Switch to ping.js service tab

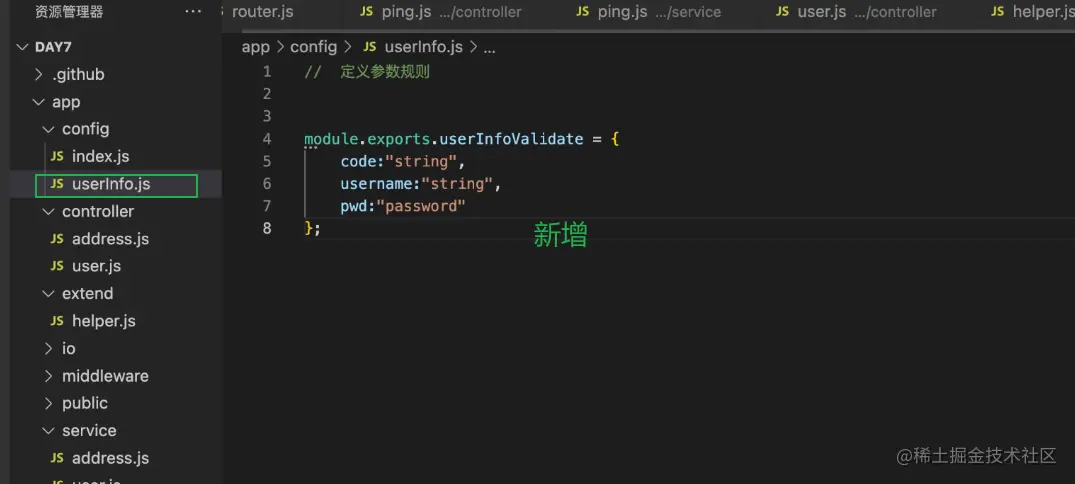click(x=649, y=12)
